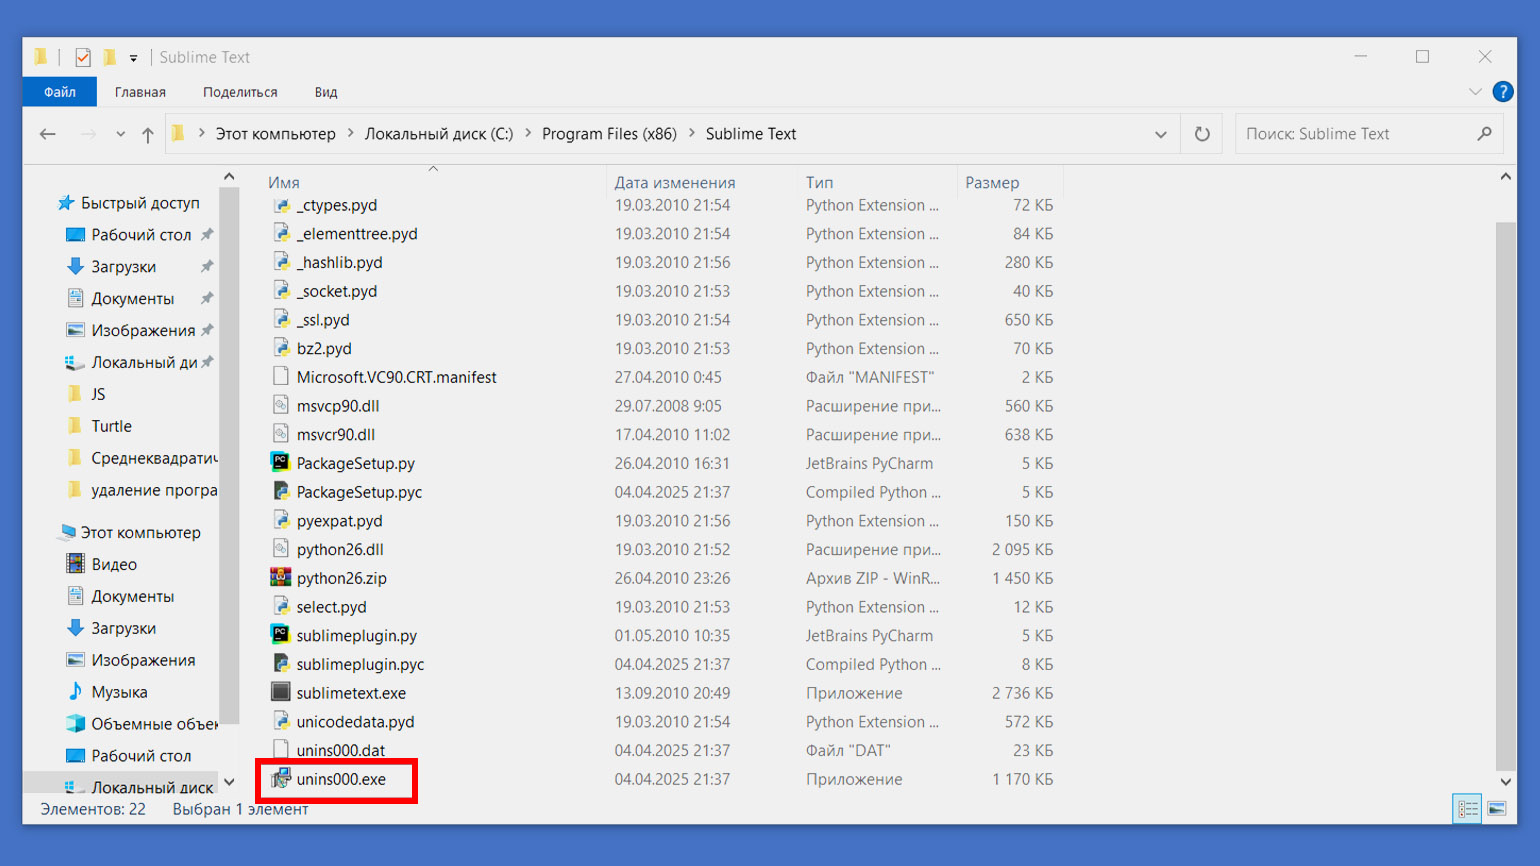Click the unins000.exe uninstaller icon
Viewport: 1540px width, 866px height.
point(281,779)
